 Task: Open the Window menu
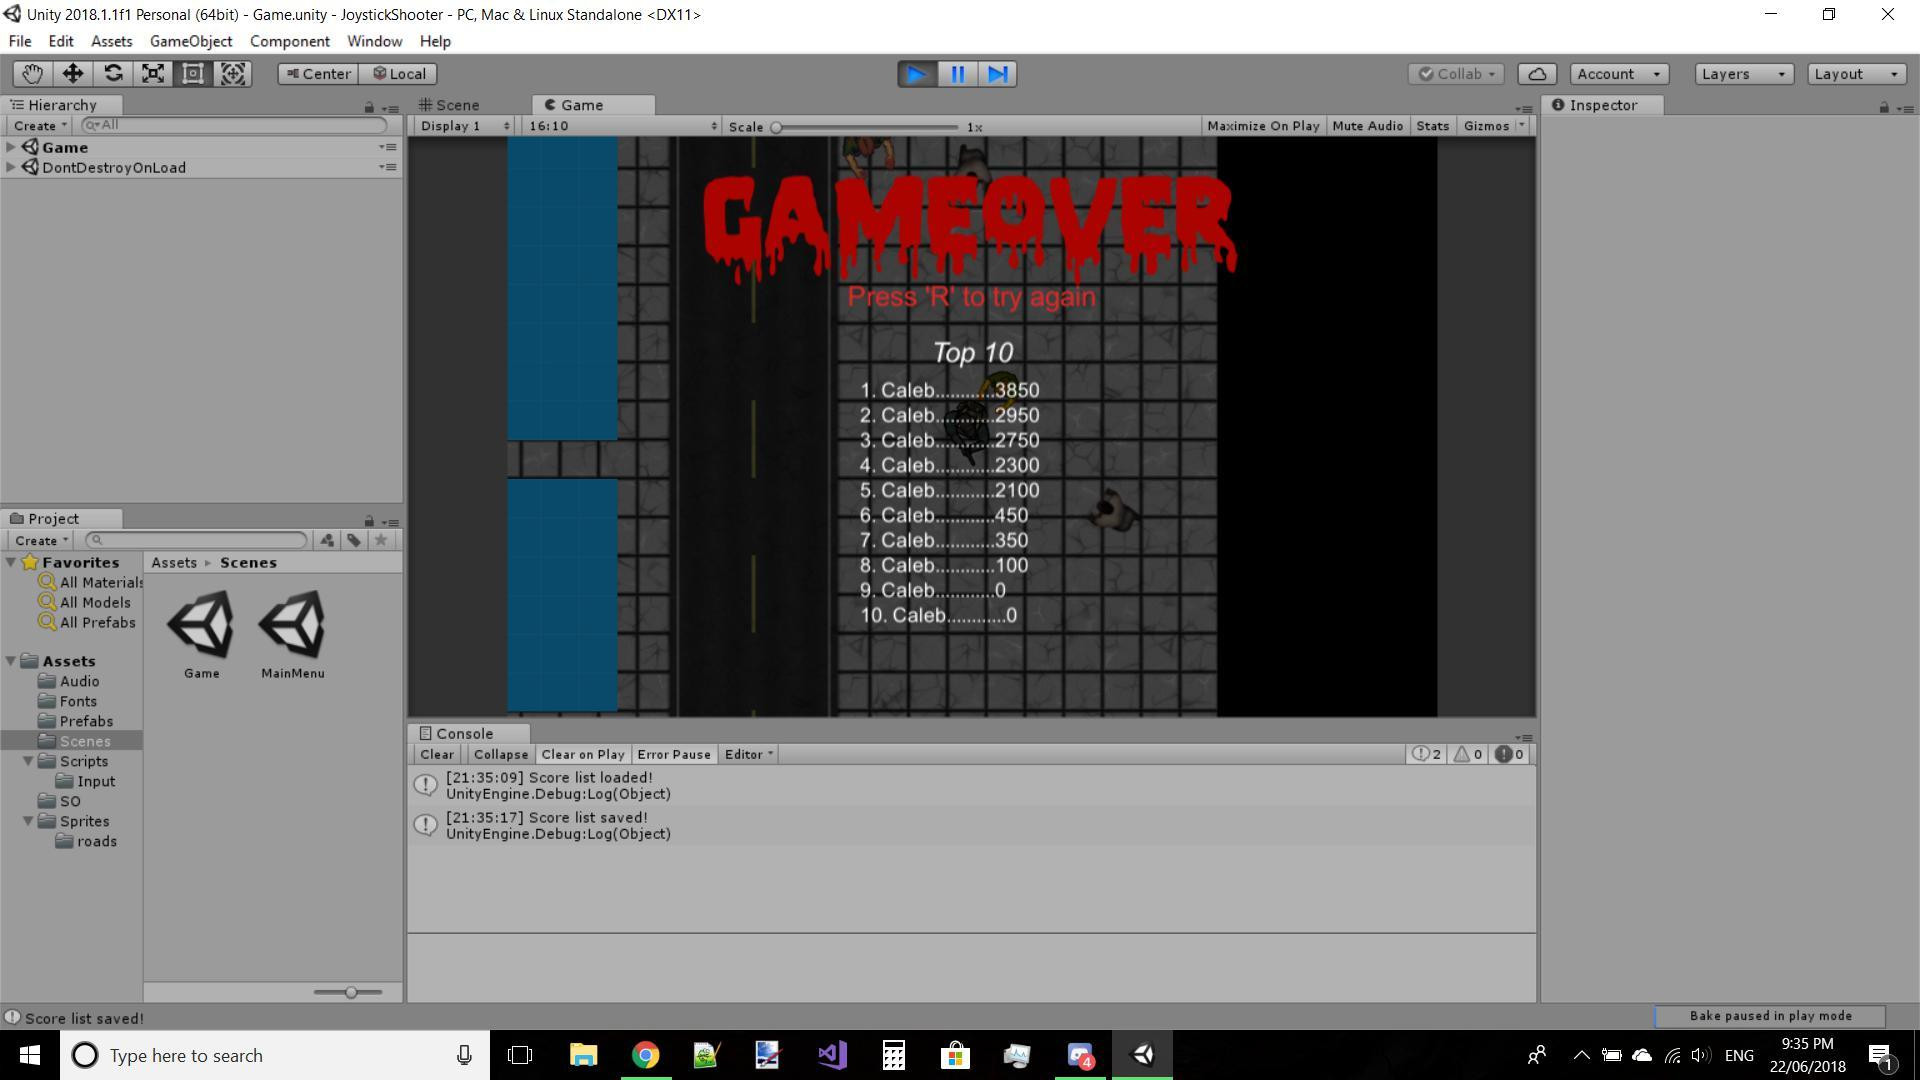pyautogui.click(x=375, y=41)
